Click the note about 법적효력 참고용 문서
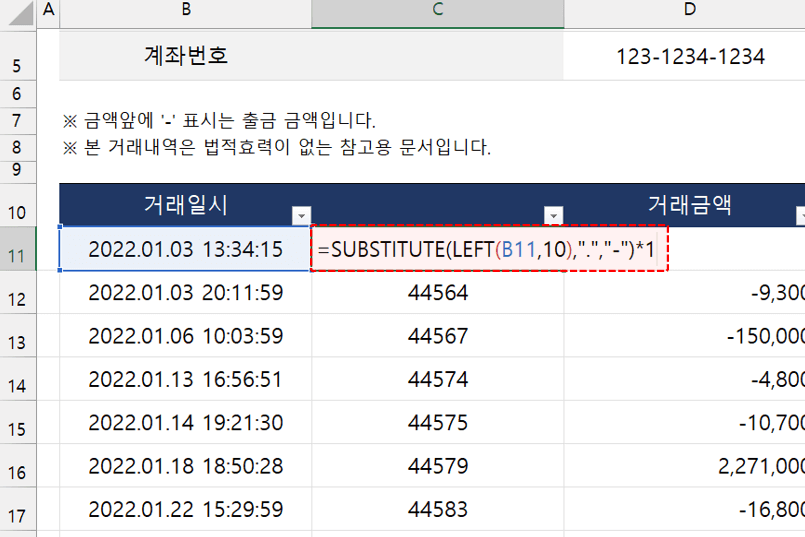The image size is (805, 537). (x=277, y=147)
